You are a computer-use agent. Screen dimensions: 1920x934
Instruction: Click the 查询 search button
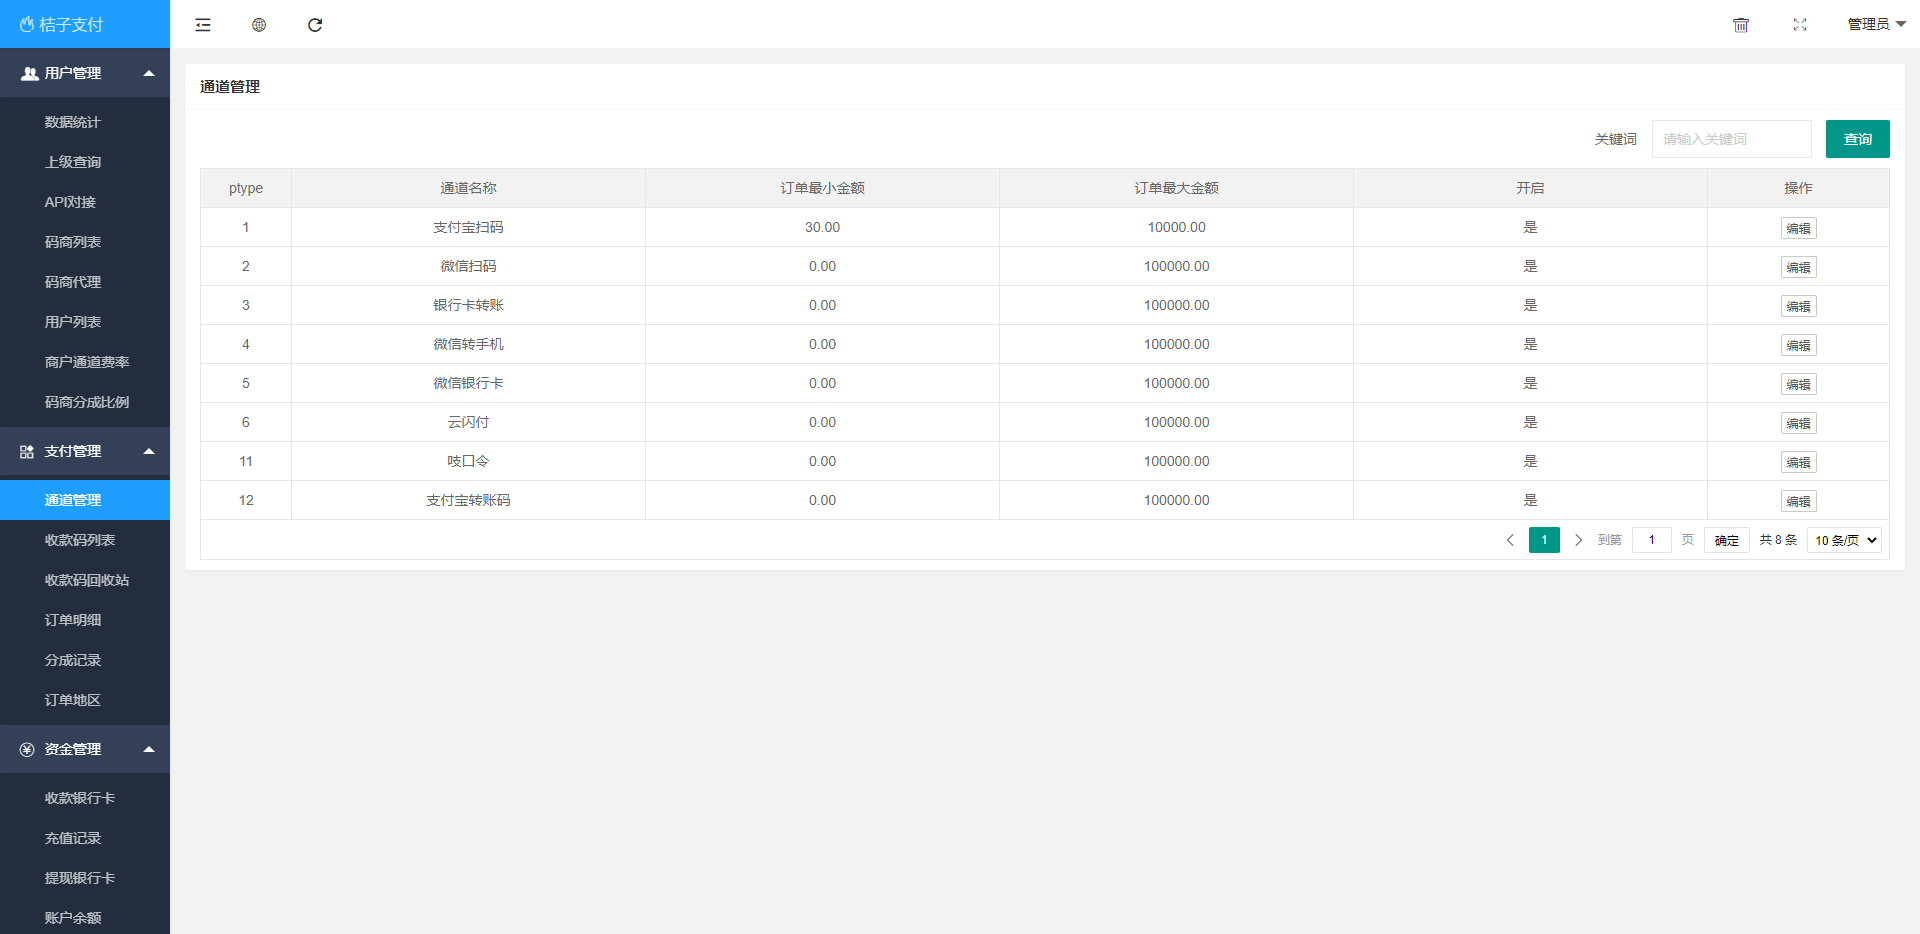click(x=1857, y=139)
